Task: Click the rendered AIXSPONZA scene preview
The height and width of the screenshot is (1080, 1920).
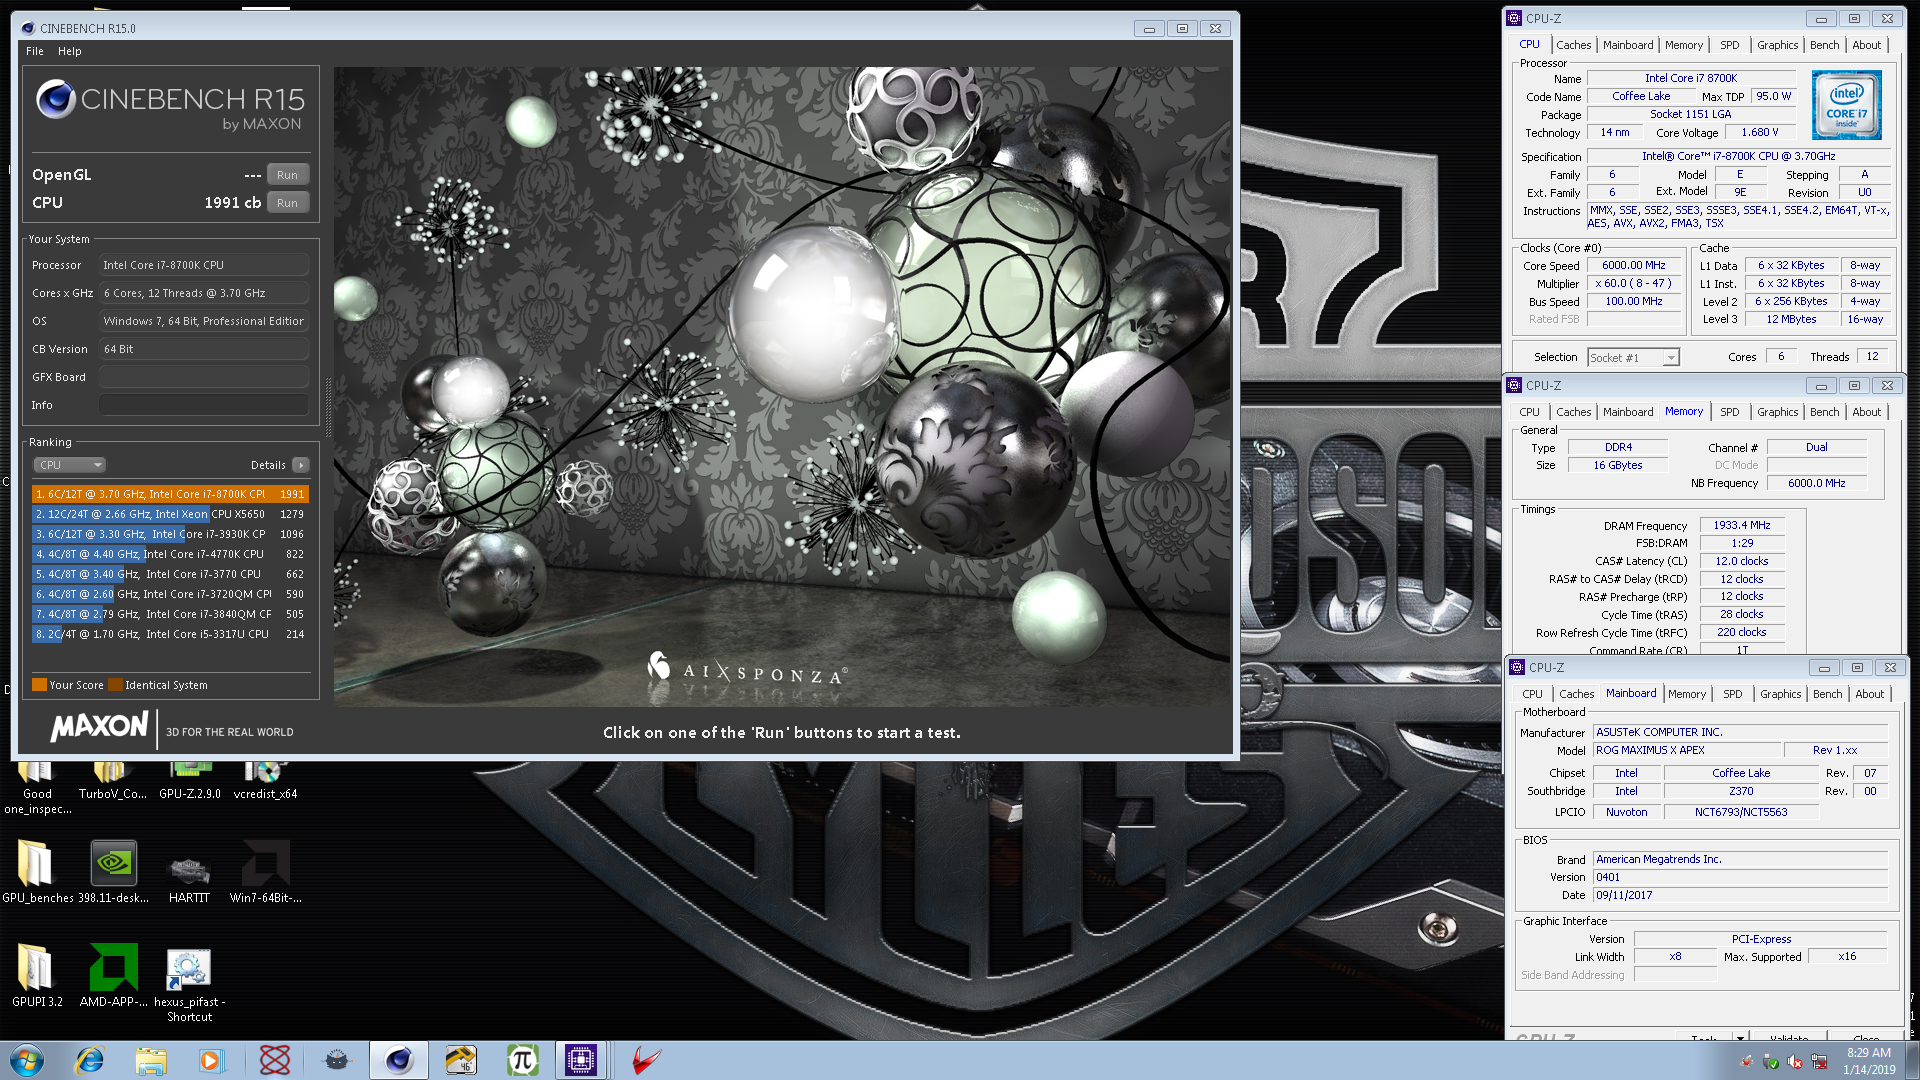Action: 782,387
